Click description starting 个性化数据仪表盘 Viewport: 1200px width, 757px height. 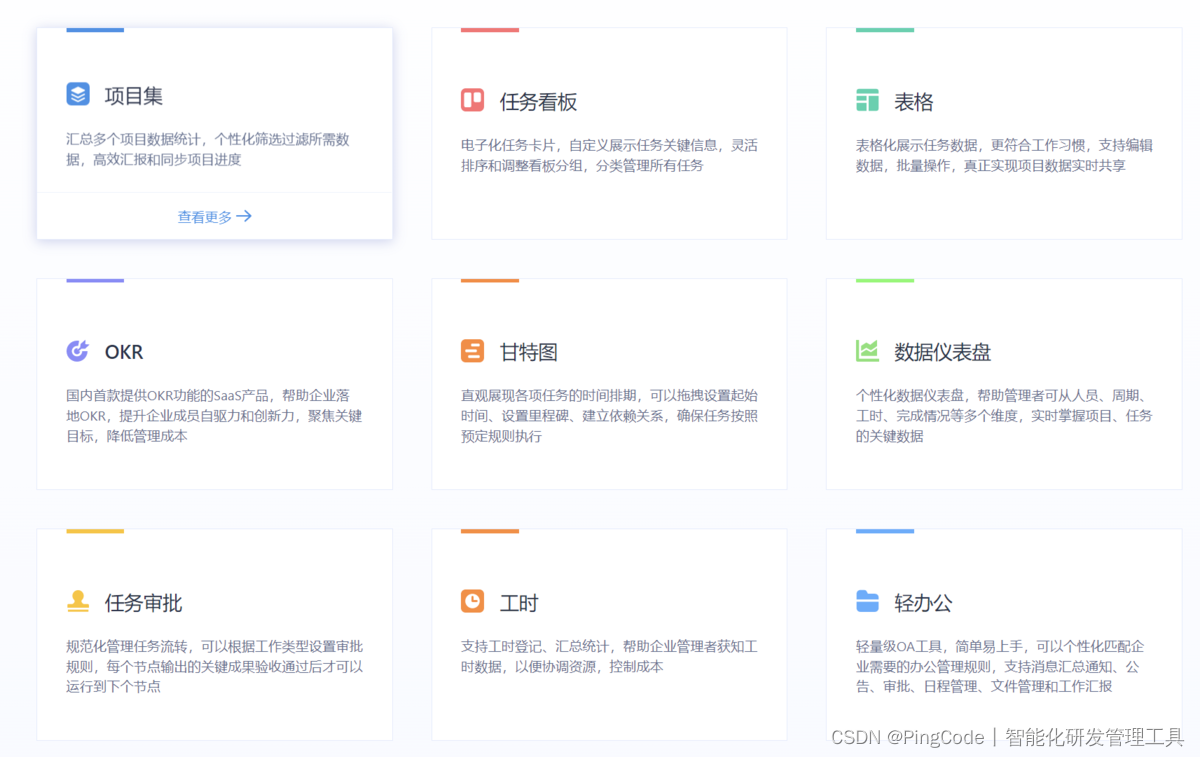tap(1004, 416)
